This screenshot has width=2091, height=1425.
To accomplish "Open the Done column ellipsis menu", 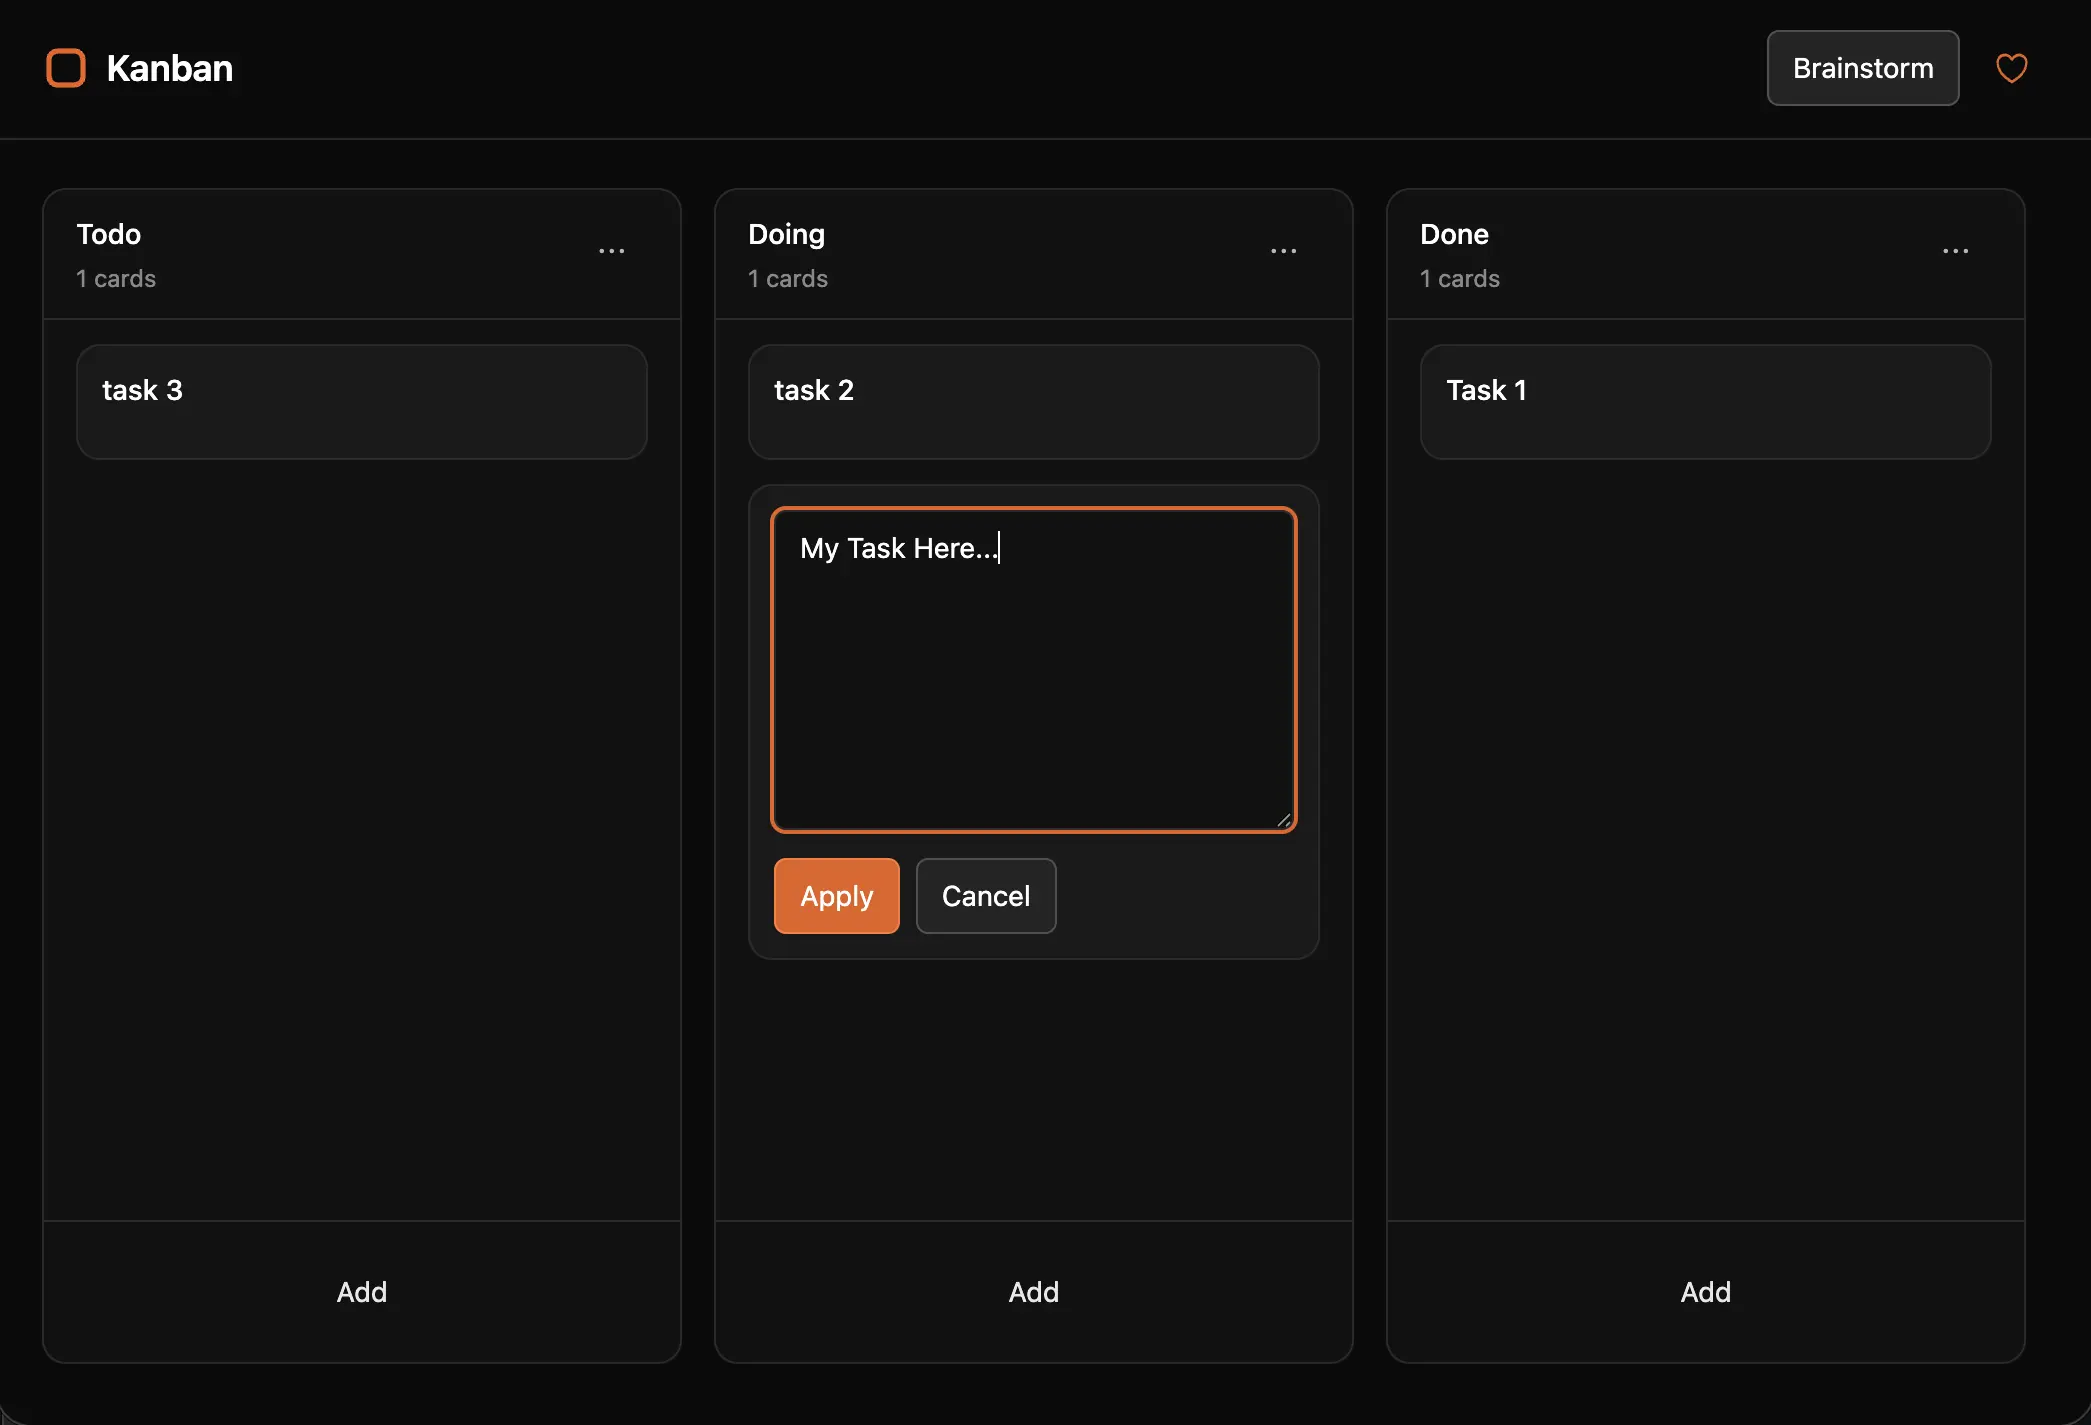I will click(x=1955, y=250).
